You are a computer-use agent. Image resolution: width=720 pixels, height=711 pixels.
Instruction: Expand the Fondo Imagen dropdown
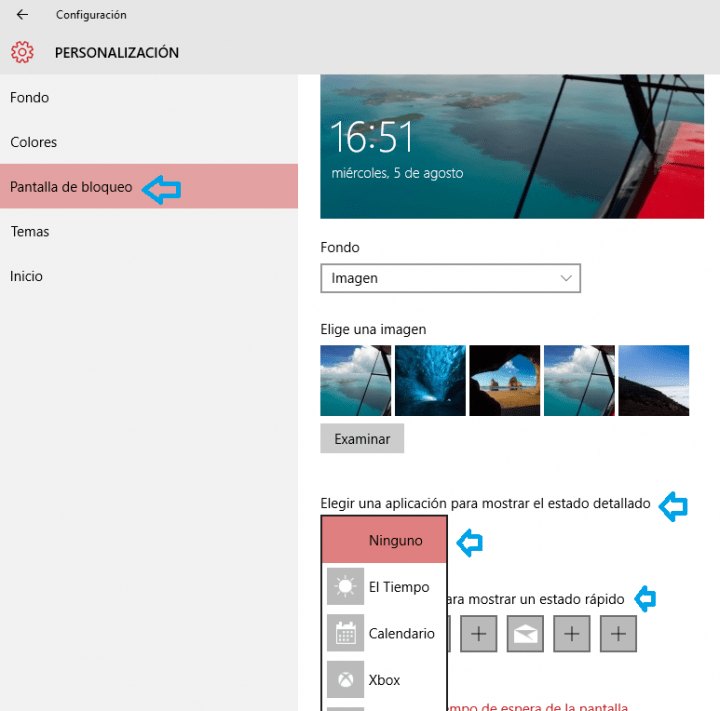click(x=450, y=278)
